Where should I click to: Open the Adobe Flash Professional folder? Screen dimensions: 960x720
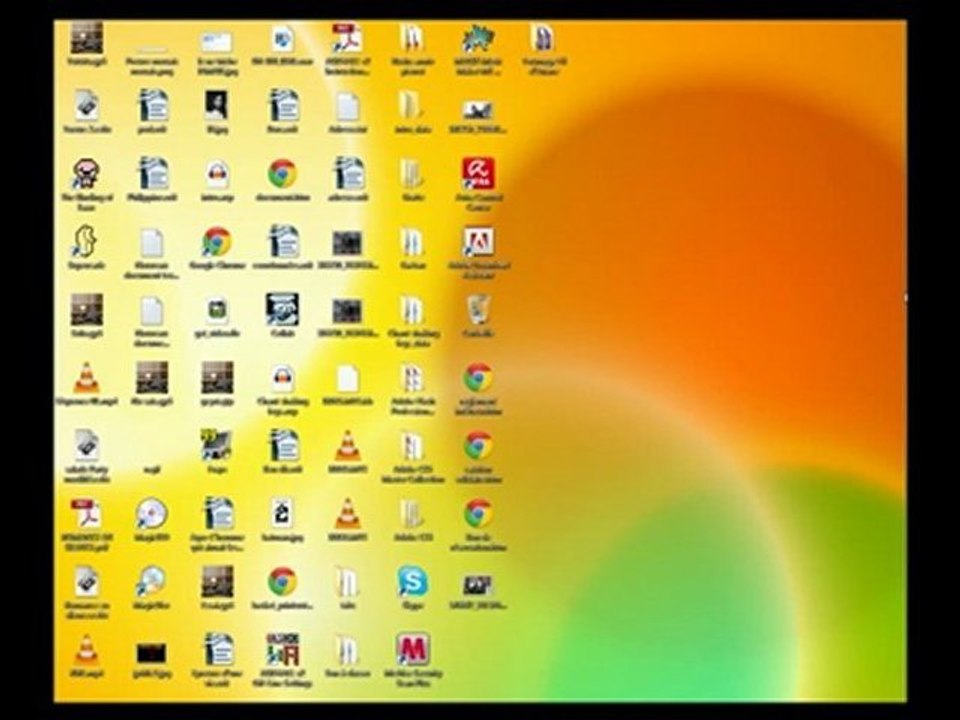413,379
